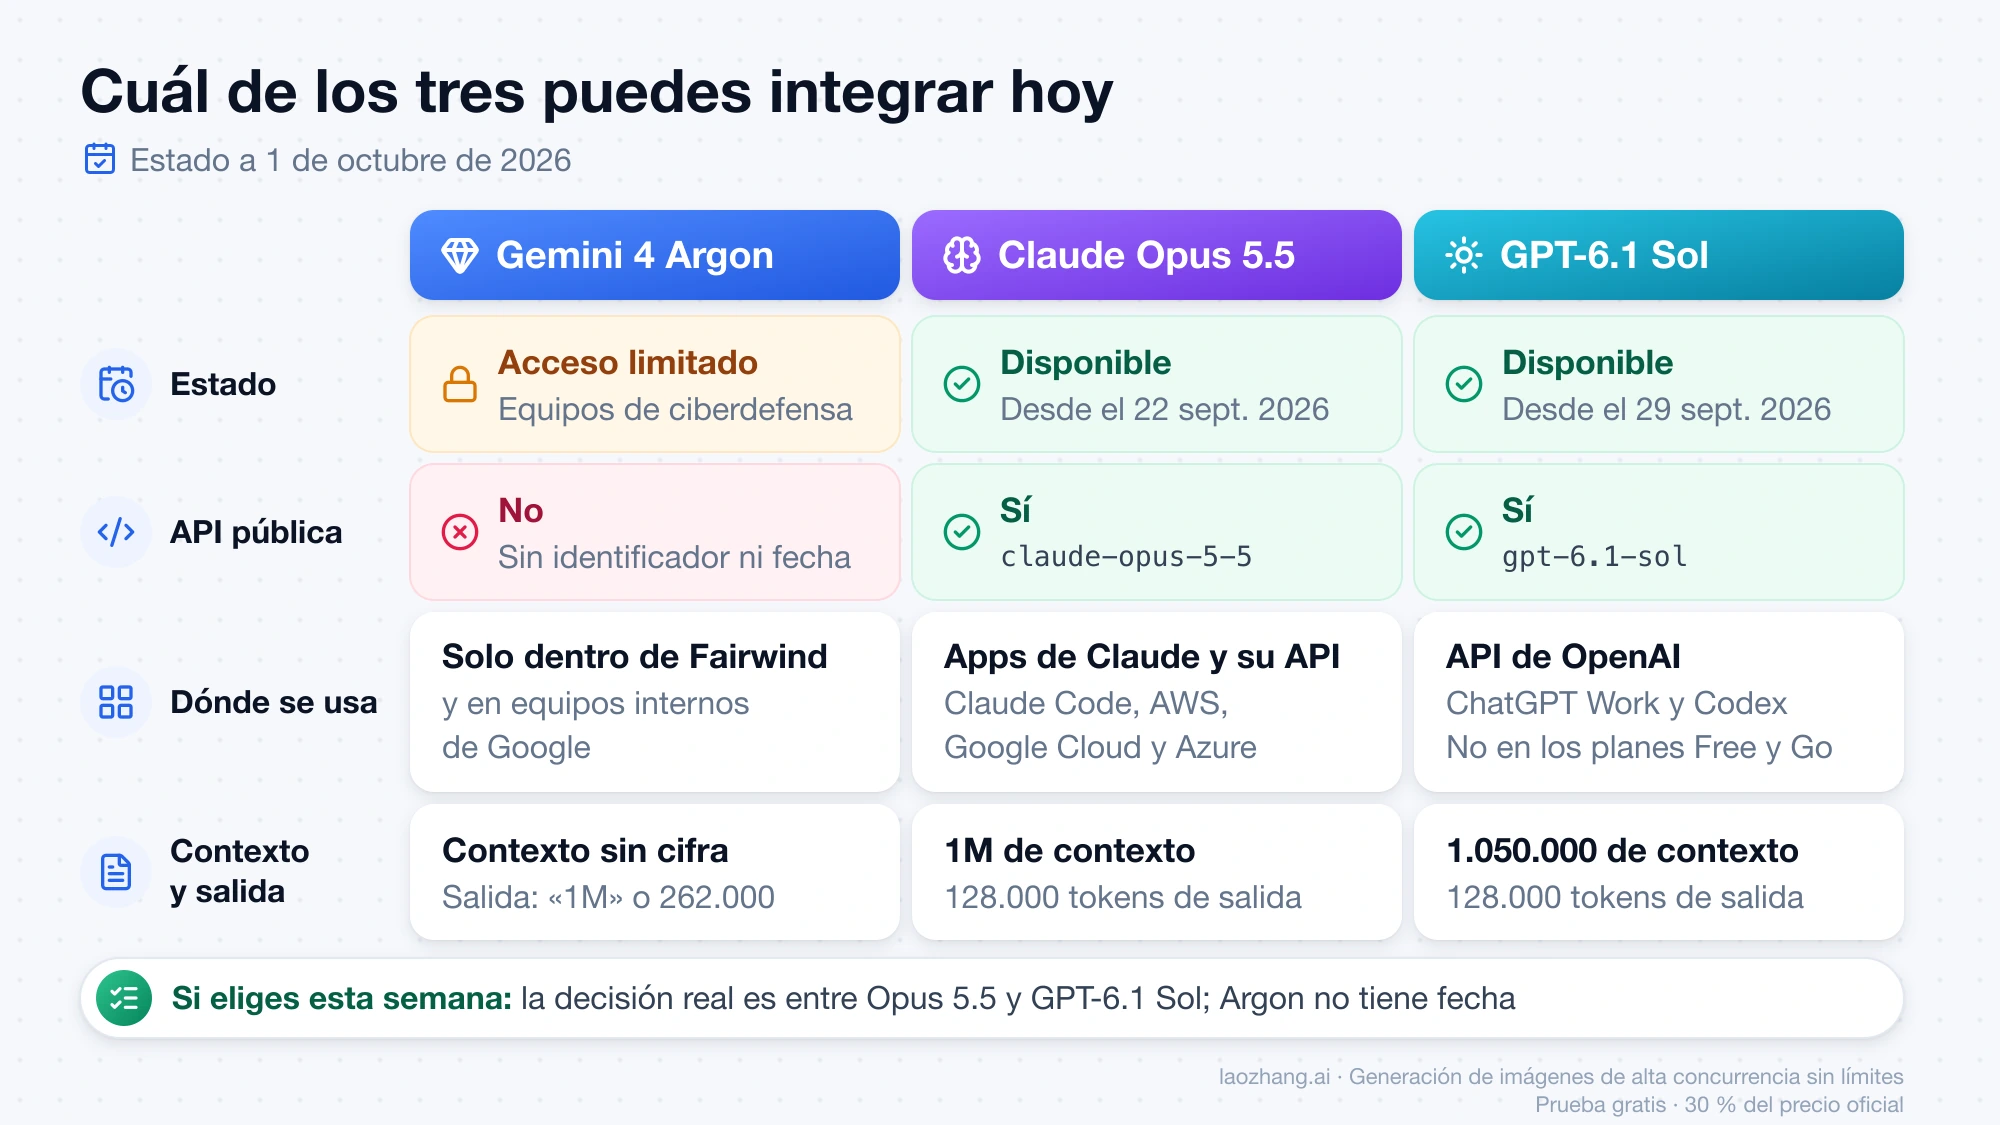
Task: Select the Gemini 4 Argon column header
Action: [x=655, y=255]
